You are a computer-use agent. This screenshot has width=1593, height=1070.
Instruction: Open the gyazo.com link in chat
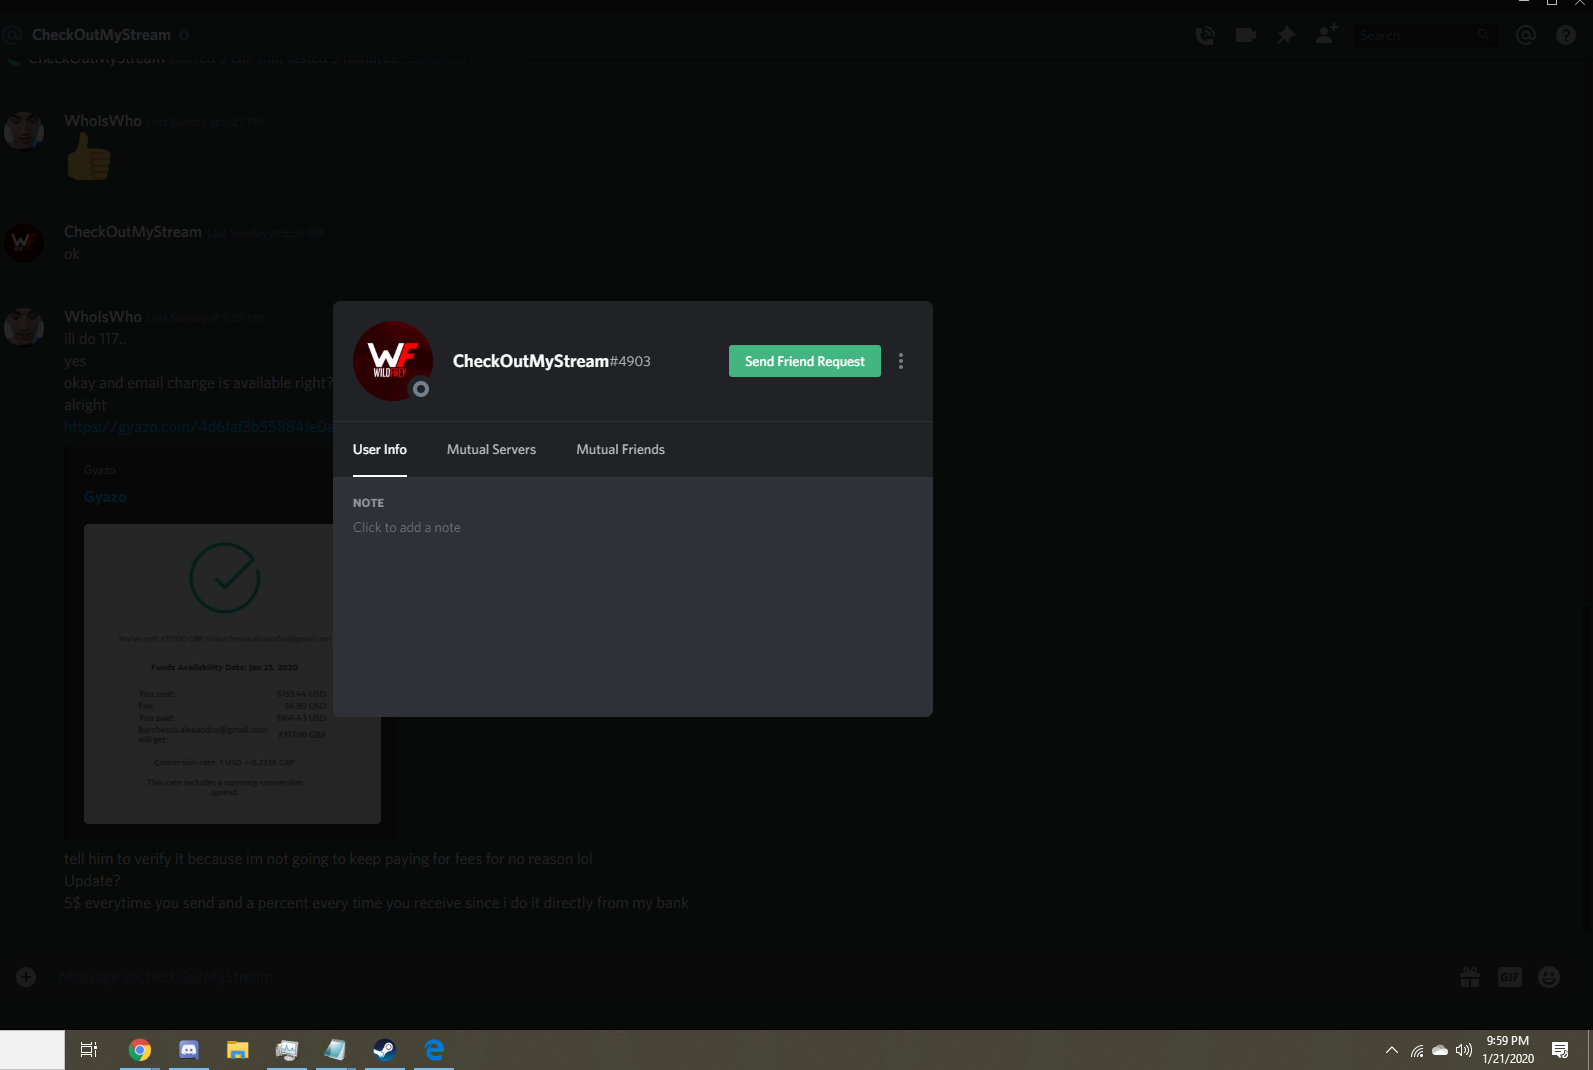(198, 427)
